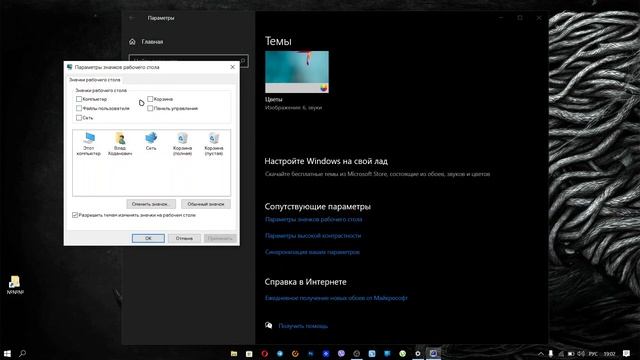Open the Opera browser taskbar icon
The width and height of the screenshot is (640, 360).
coord(264,353)
